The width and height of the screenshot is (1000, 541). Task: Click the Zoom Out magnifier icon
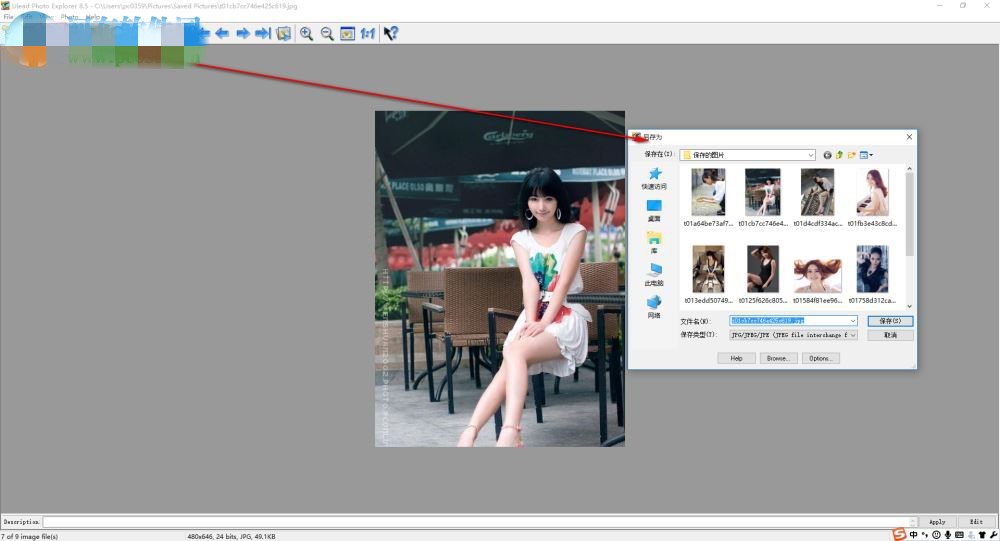pos(327,33)
